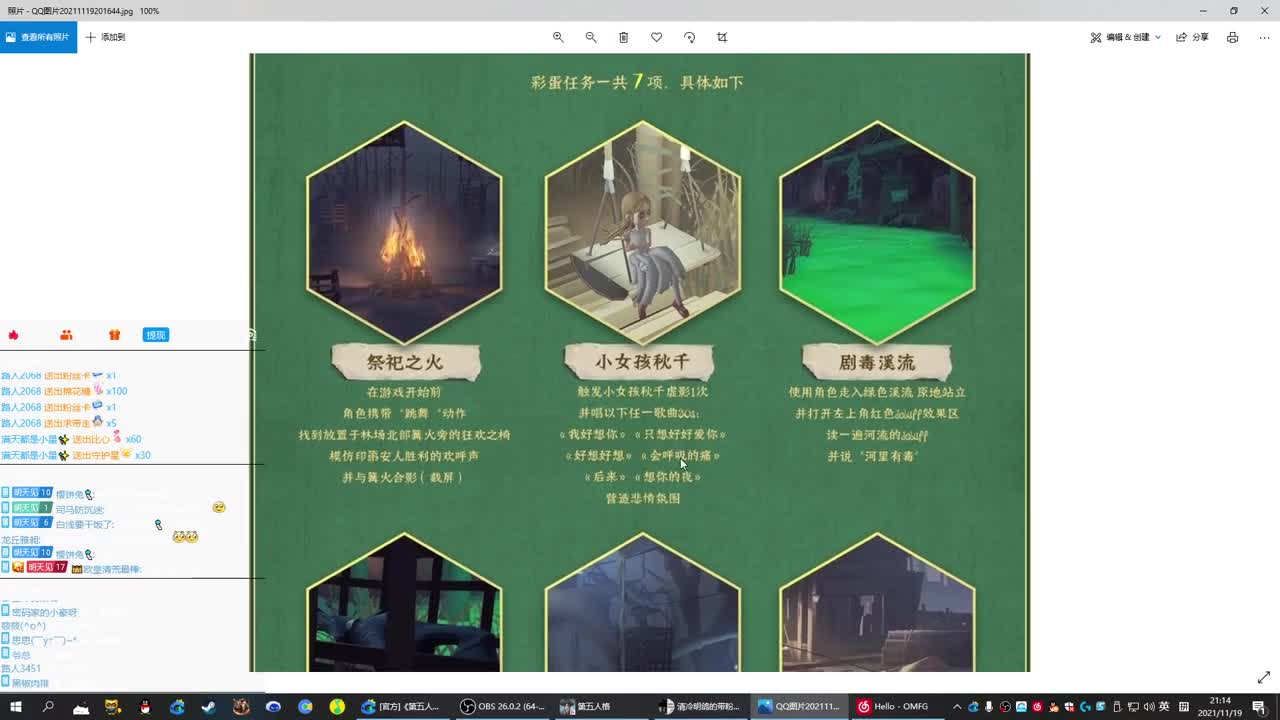
Task: Click the 分享 share button
Action: (1192, 37)
